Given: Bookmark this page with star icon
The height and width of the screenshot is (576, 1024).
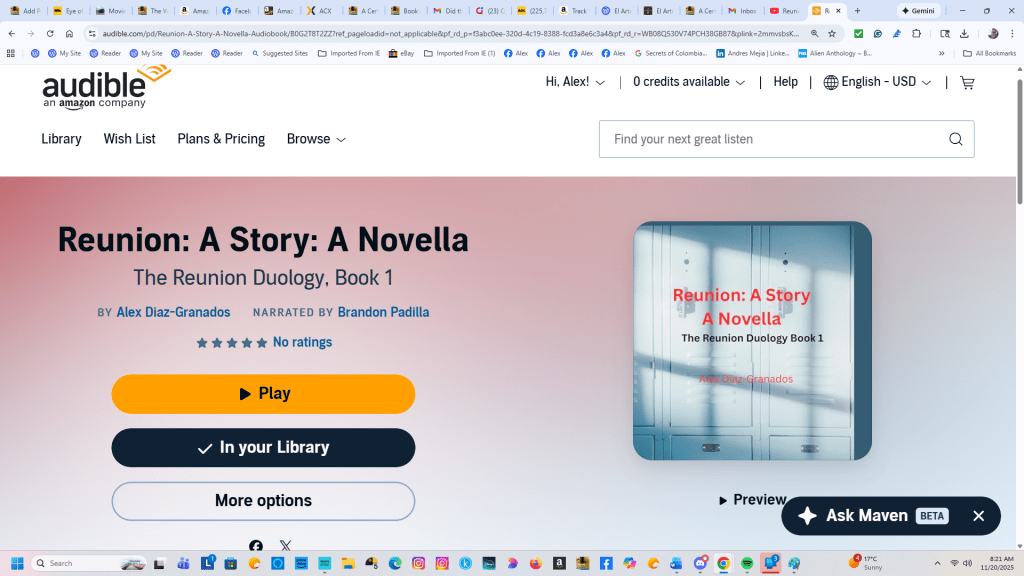Looking at the screenshot, I should 831,33.
